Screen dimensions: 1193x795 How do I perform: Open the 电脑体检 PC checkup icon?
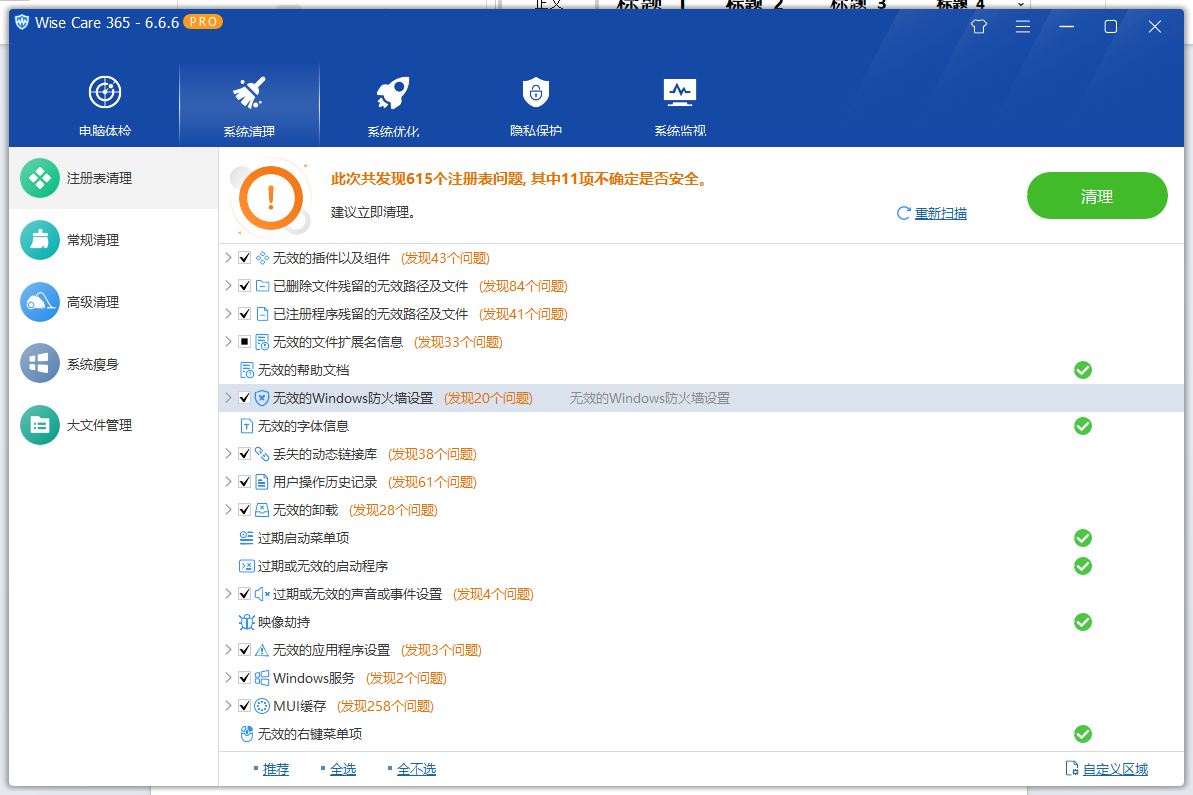coord(105,93)
